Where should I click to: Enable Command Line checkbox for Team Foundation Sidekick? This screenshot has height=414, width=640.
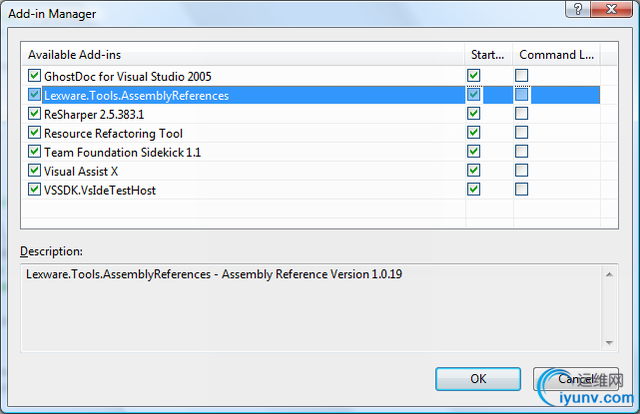point(522,151)
